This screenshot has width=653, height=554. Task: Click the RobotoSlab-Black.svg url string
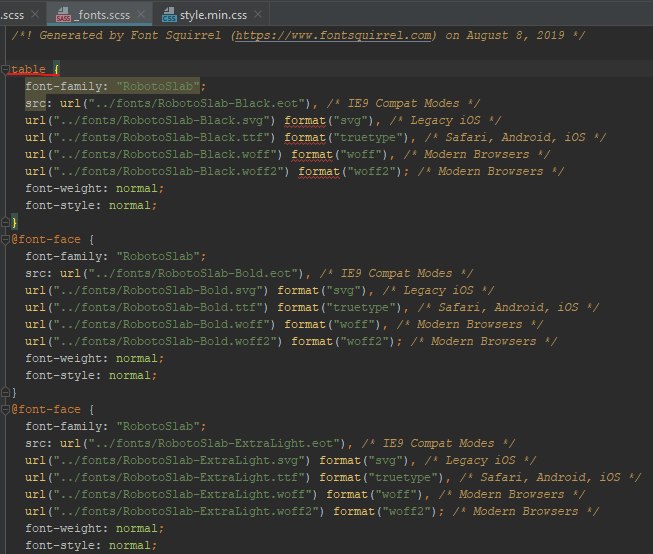(164, 120)
